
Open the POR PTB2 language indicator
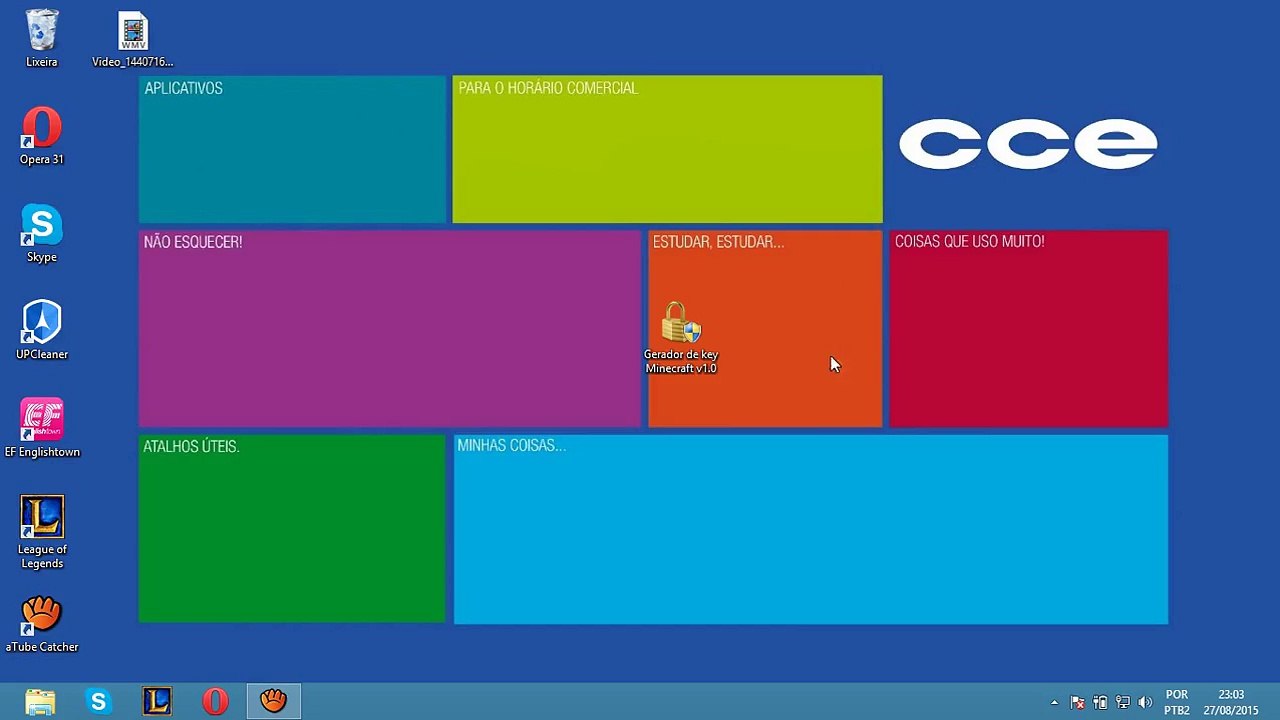click(x=1177, y=702)
